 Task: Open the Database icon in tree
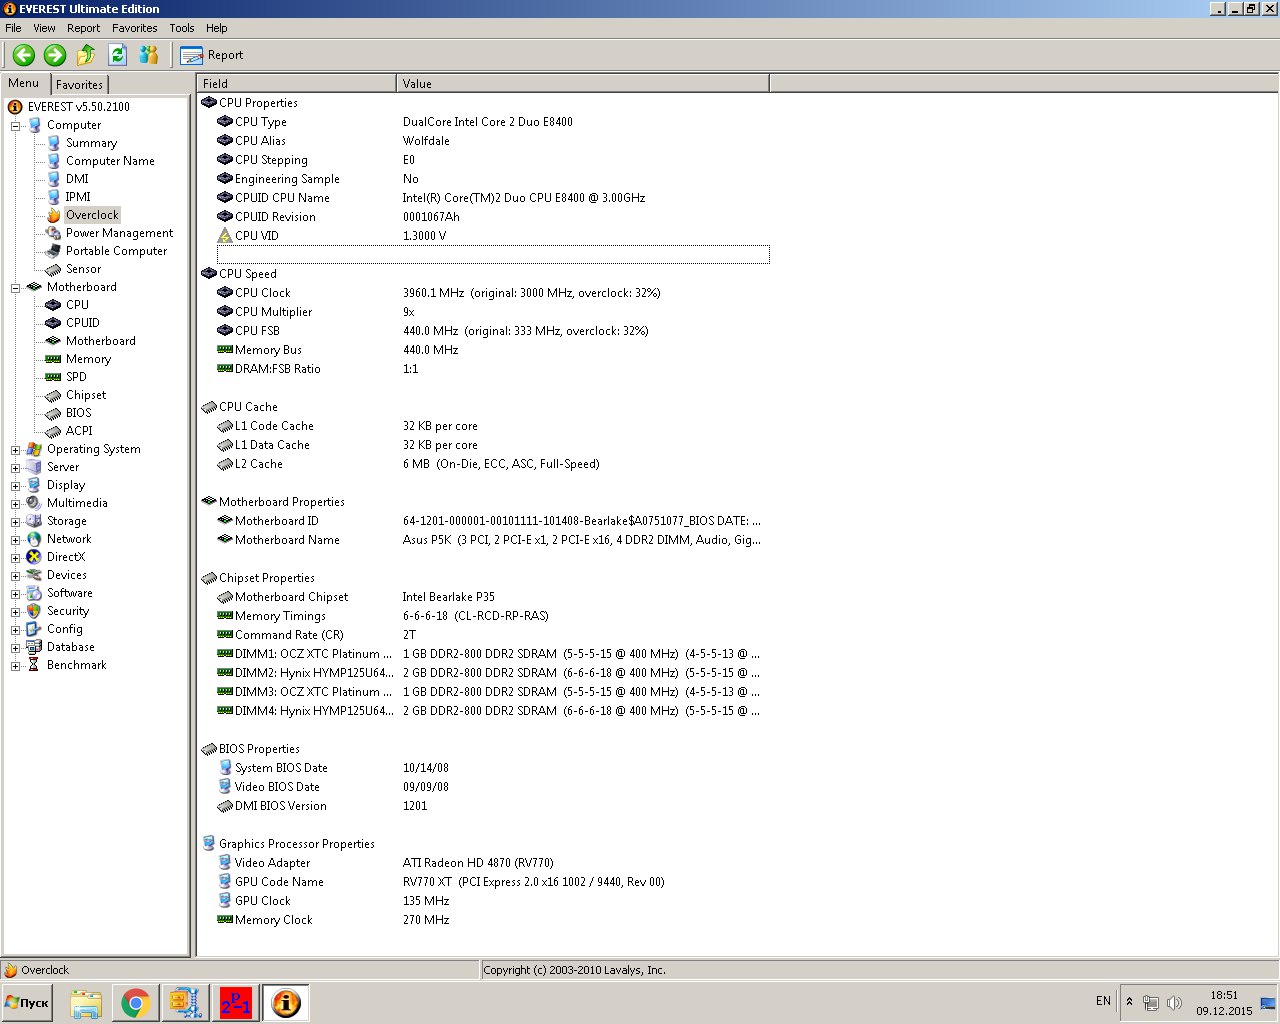pos(34,647)
